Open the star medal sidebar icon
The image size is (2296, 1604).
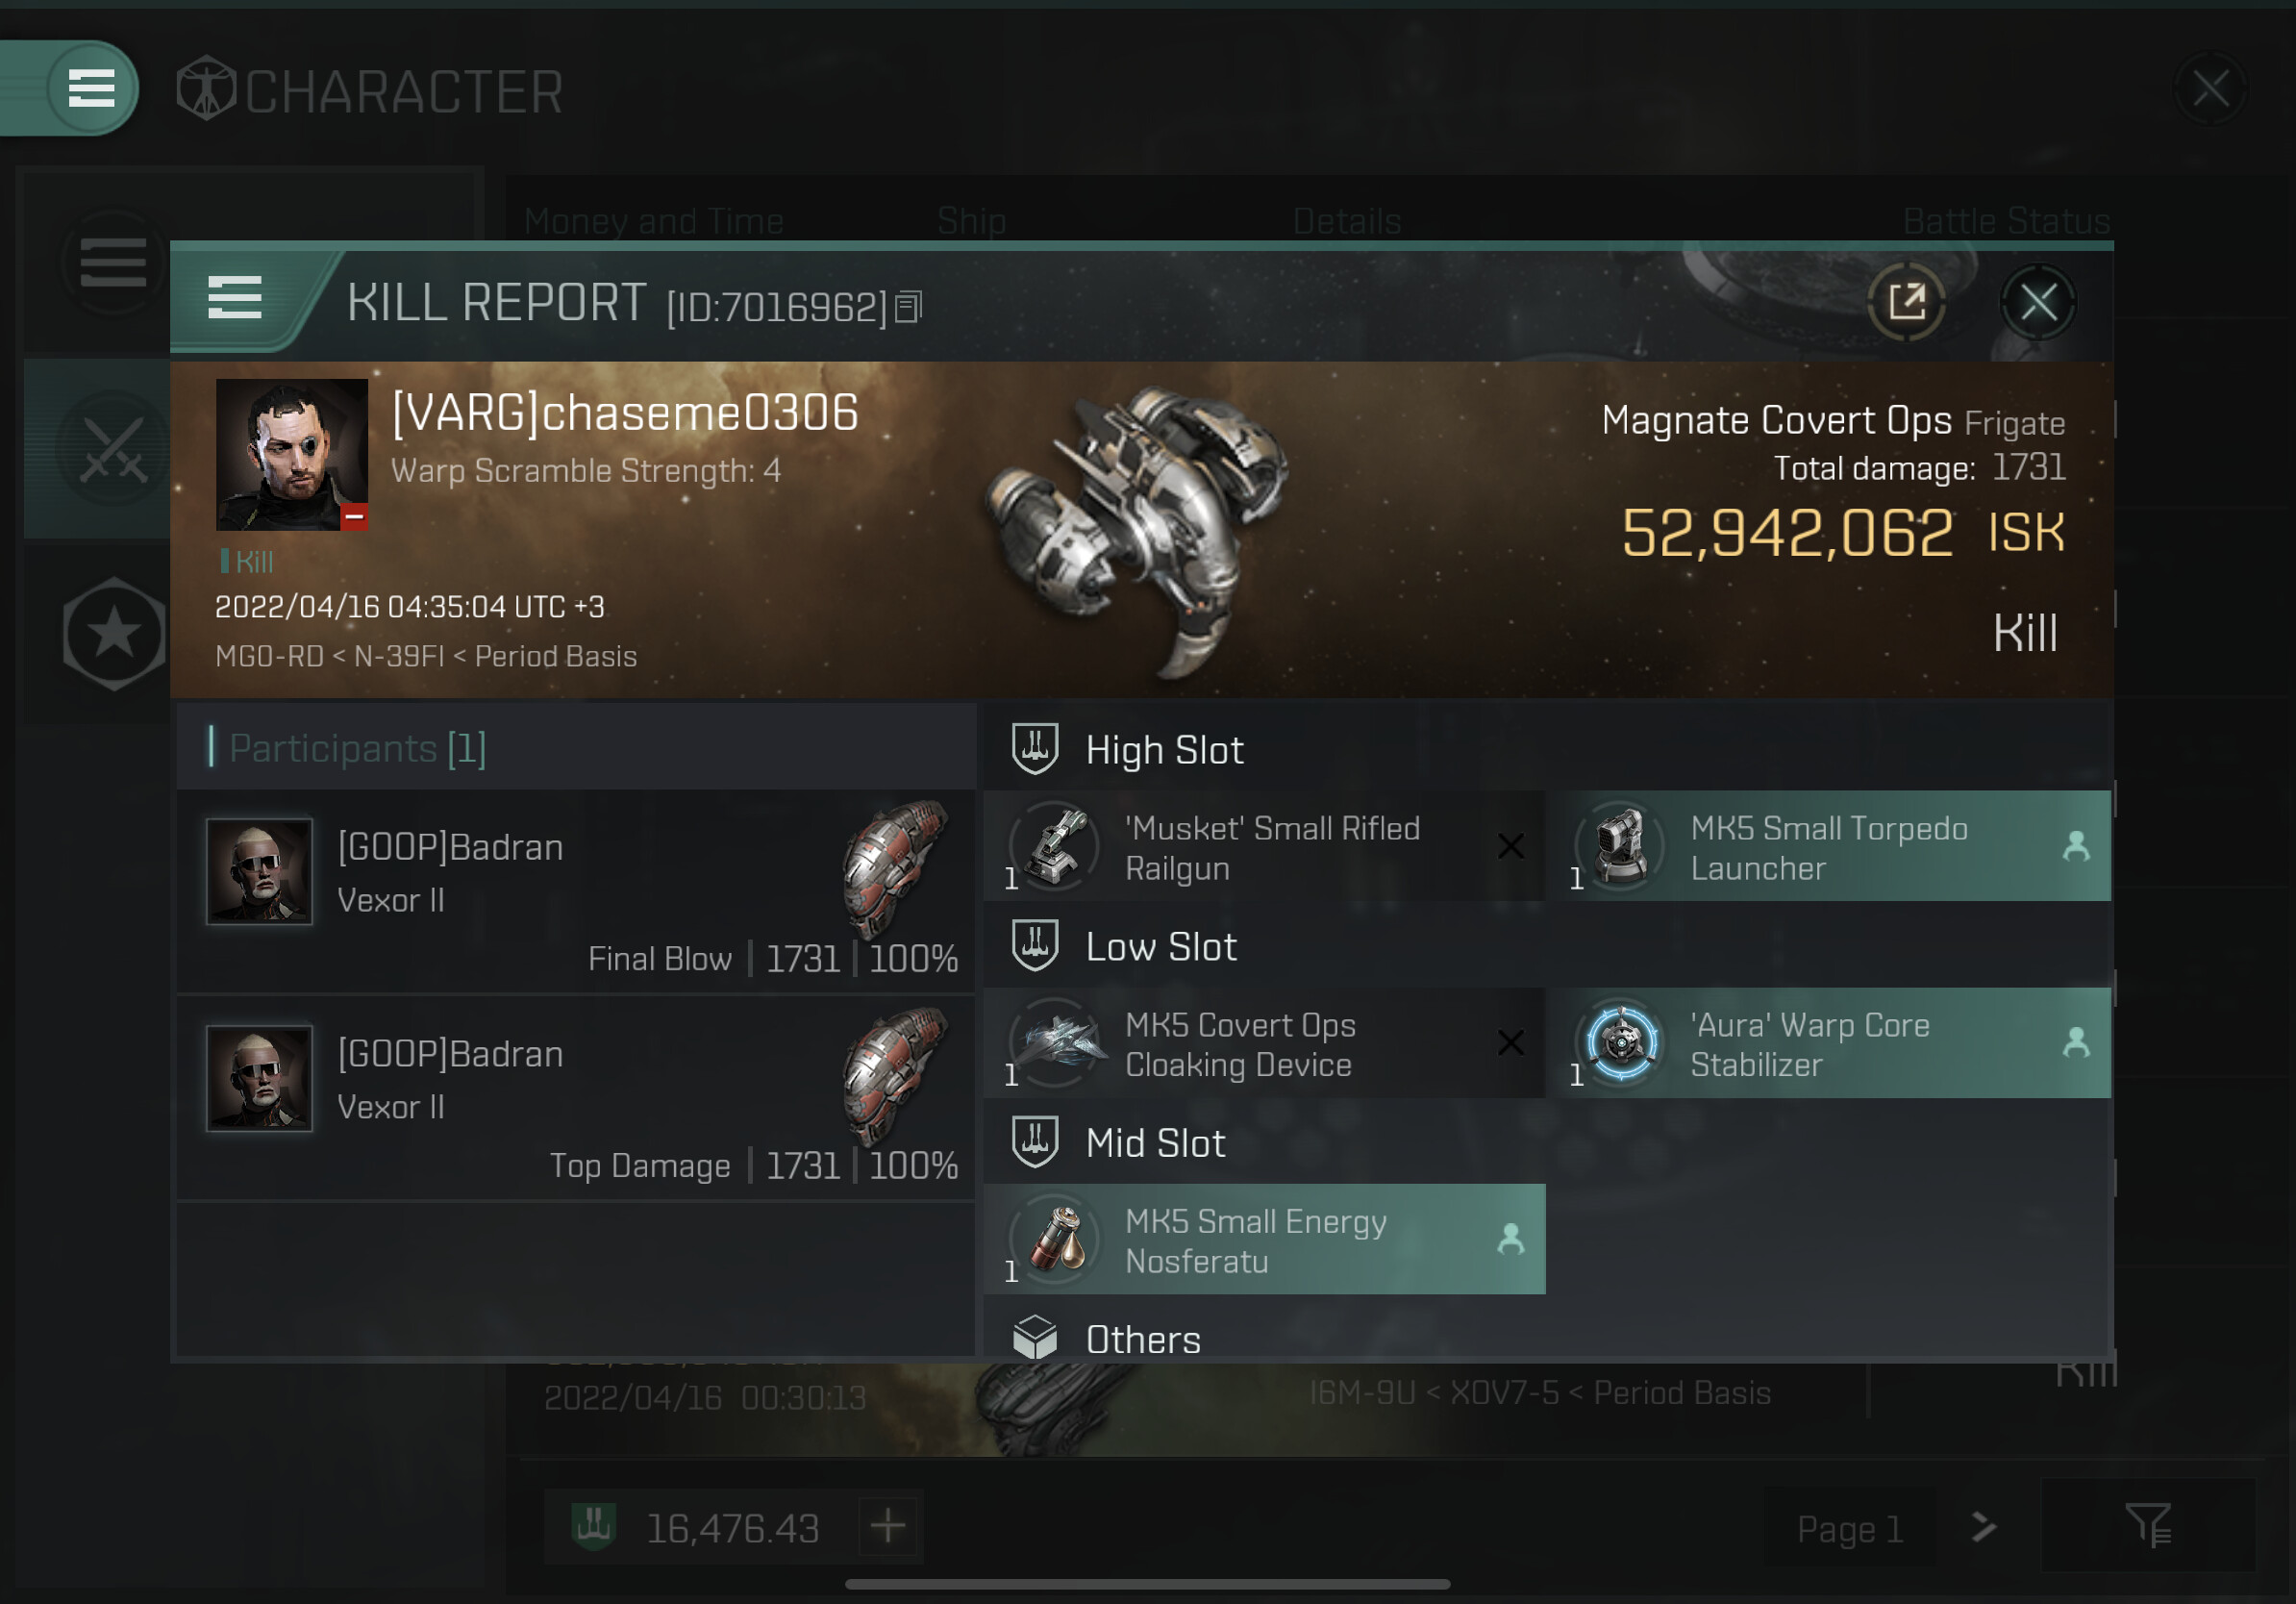[114, 633]
